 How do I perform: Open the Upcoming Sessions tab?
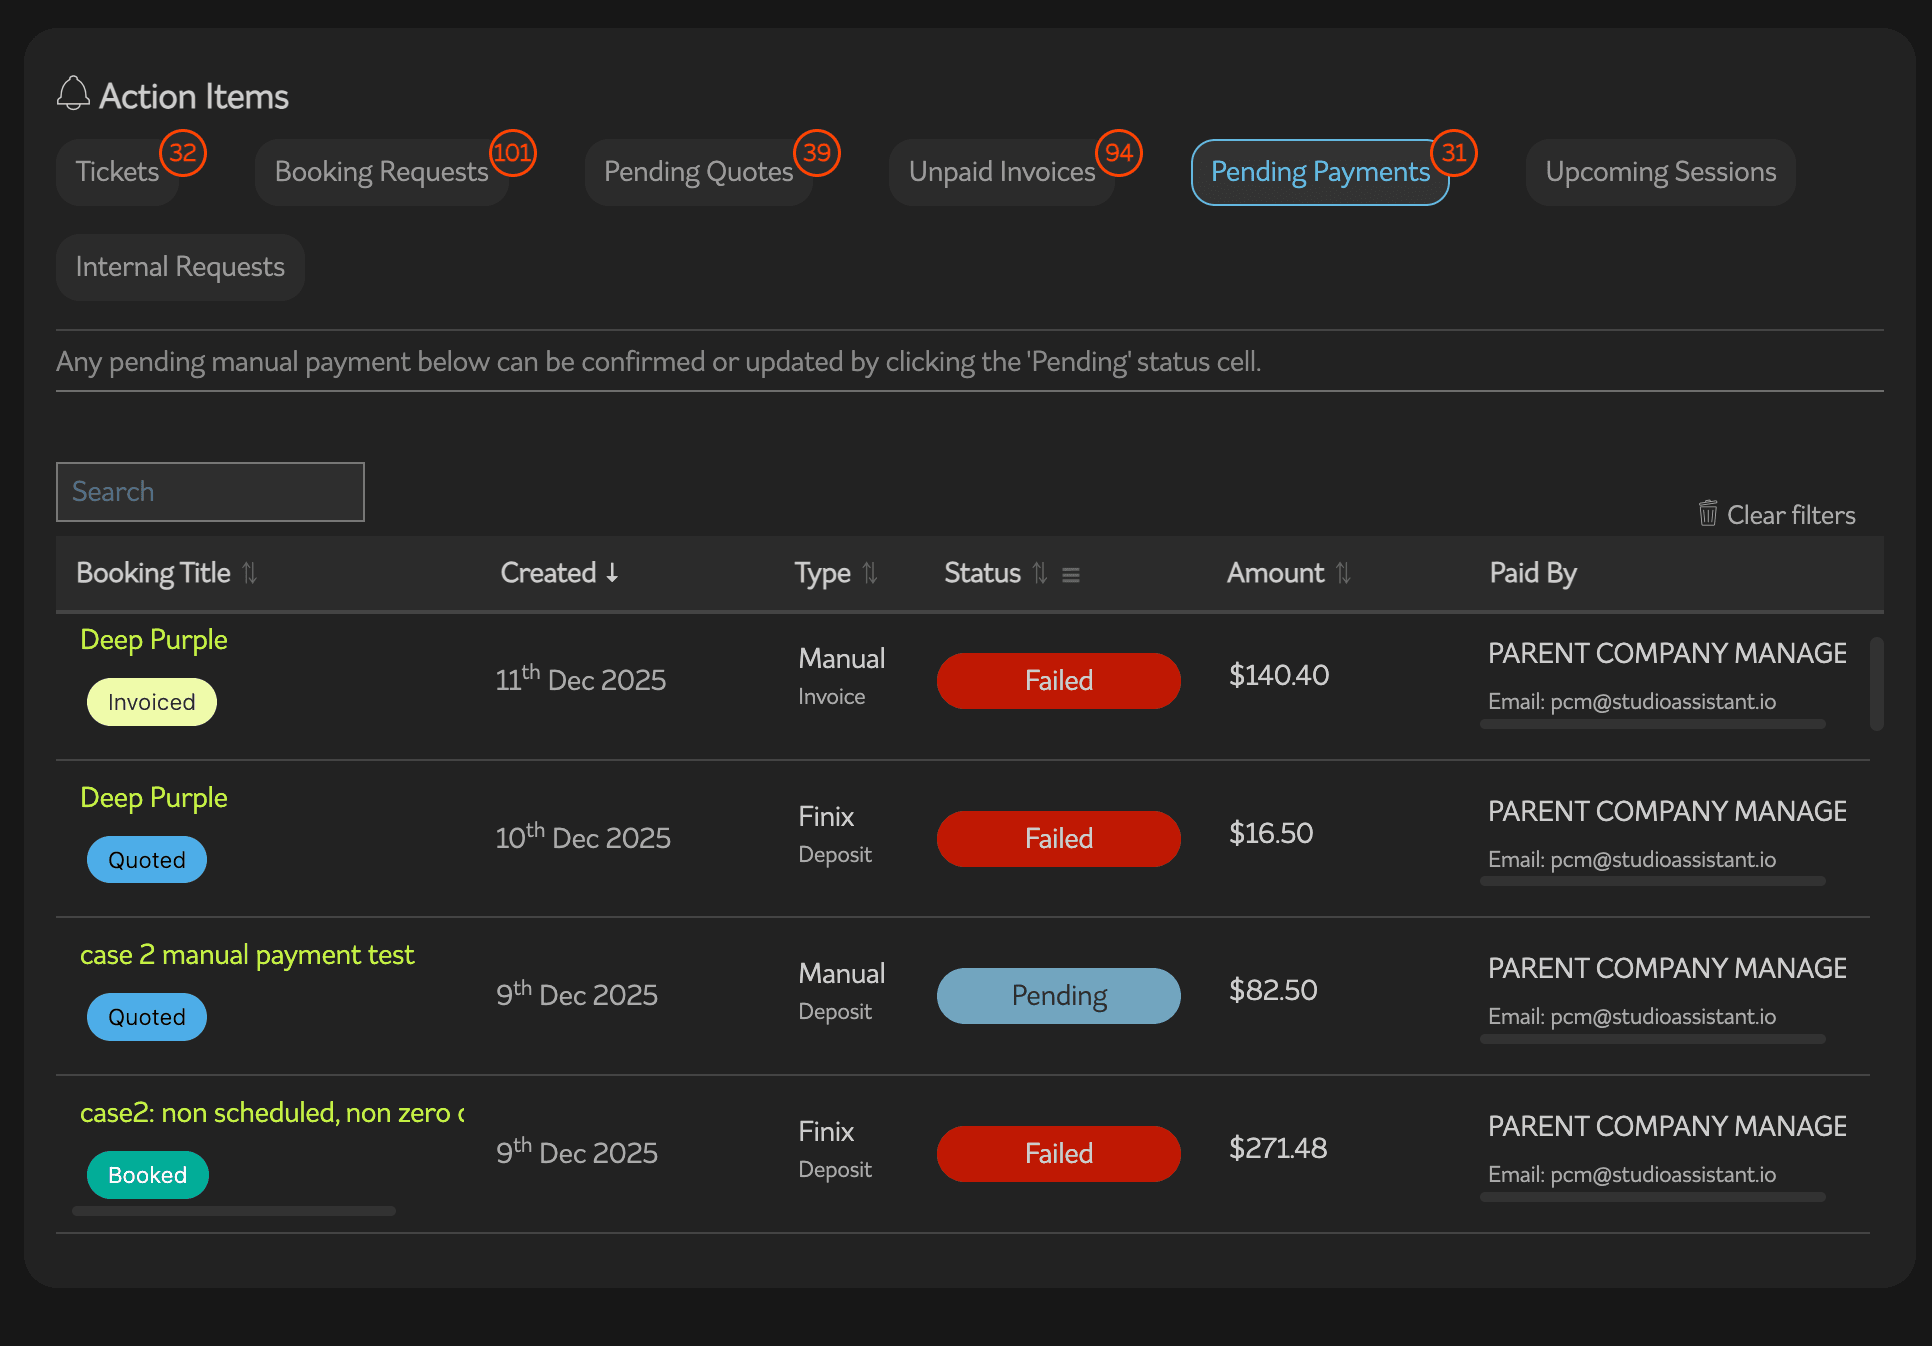(x=1660, y=172)
